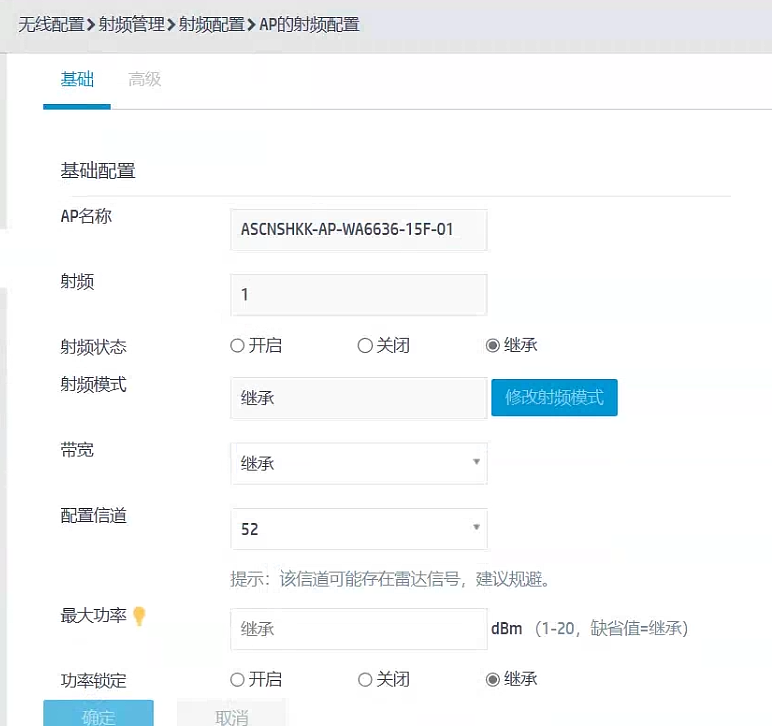The width and height of the screenshot is (772, 726).
Task: Enable 开启 for 功率锁定
Action: [237, 680]
